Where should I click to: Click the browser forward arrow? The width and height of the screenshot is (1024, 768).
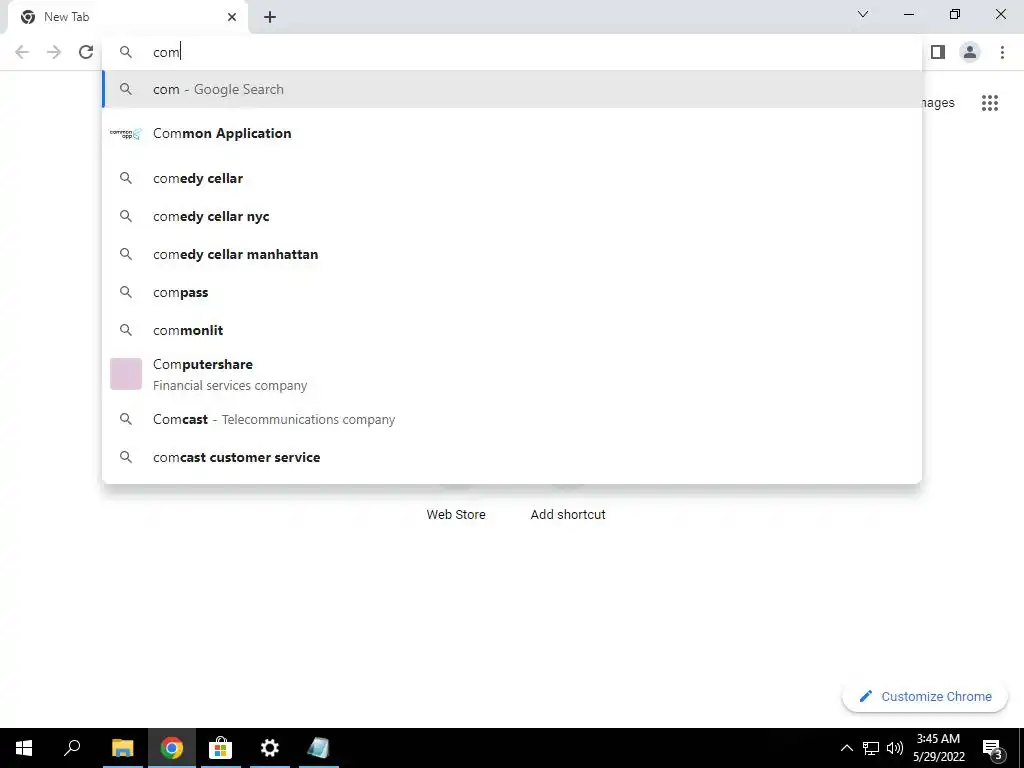point(54,52)
